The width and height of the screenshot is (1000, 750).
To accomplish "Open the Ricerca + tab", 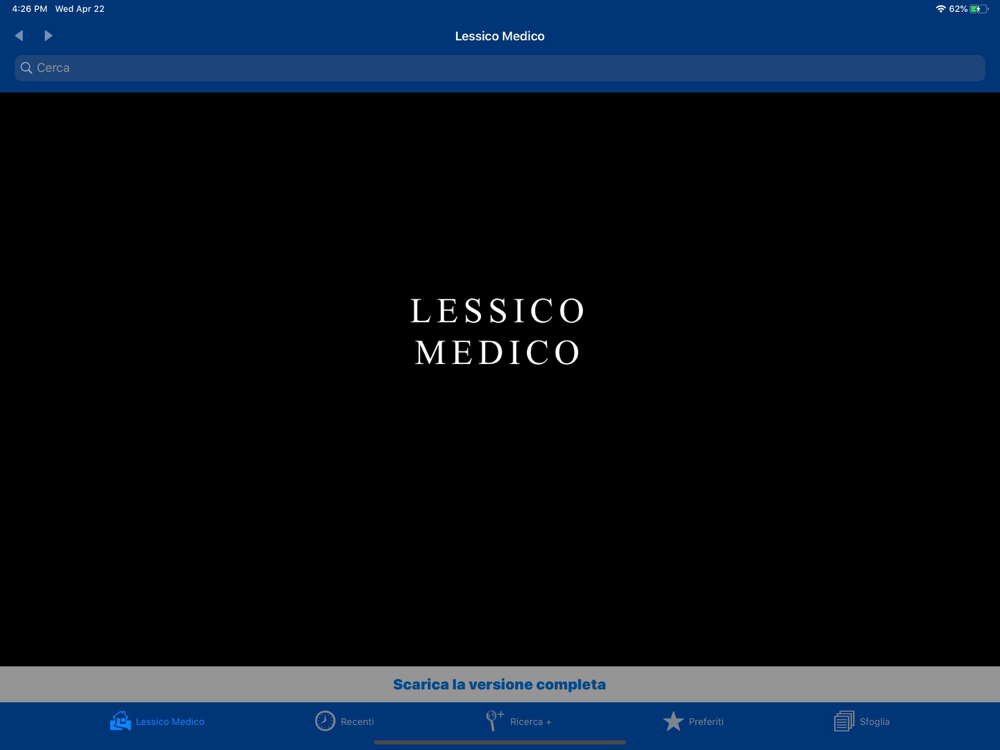I will point(518,721).
